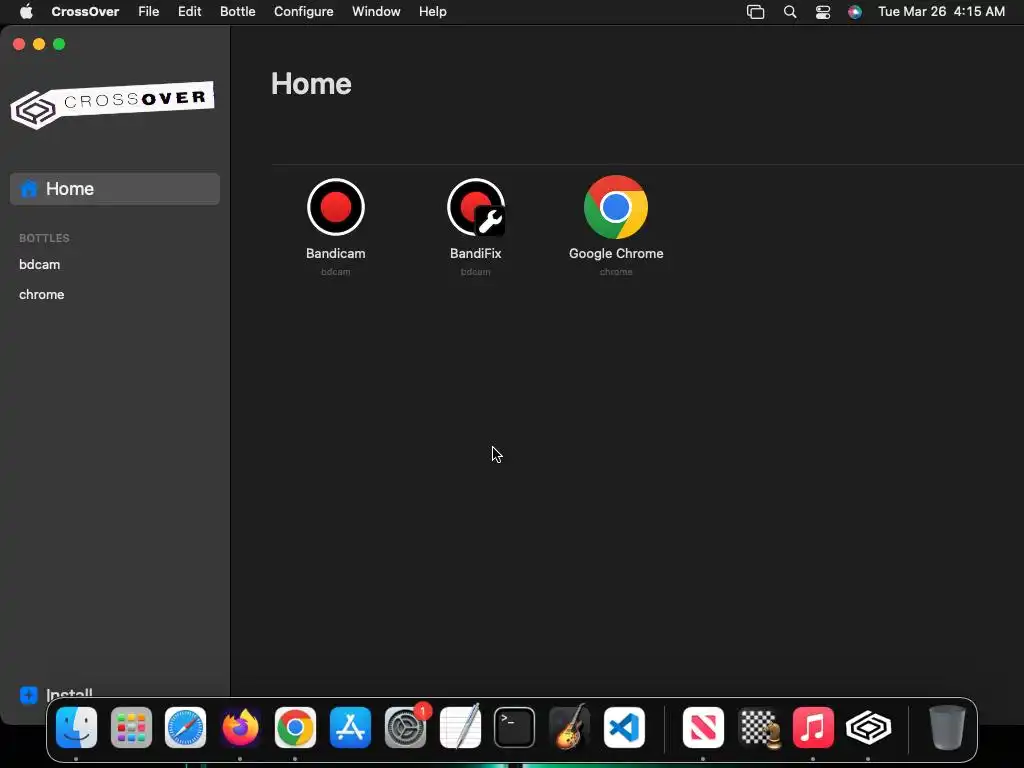Open the BandiFix repair tool icon
The image size is (1024, 768).
476,207
